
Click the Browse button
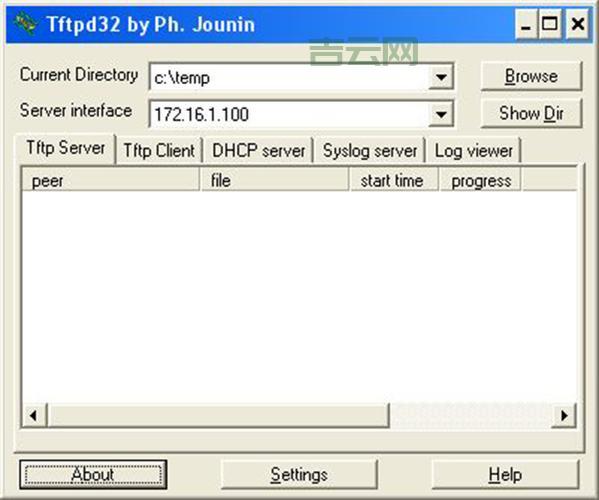click(531, 76)
